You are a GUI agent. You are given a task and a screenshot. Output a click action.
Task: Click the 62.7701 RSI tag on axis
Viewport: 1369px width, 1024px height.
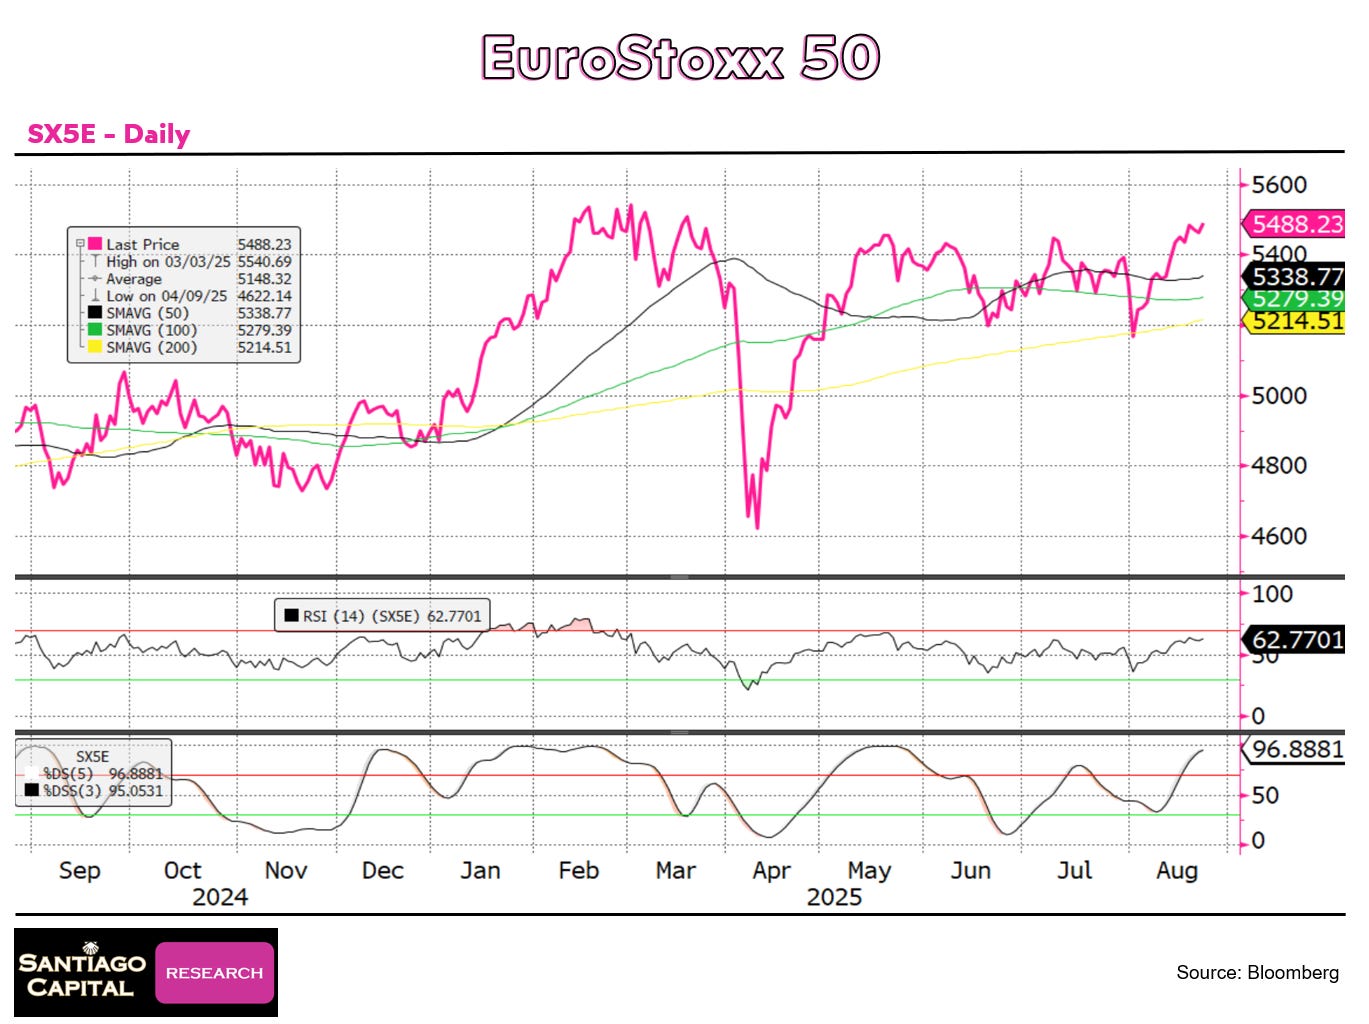[1295, 639]
